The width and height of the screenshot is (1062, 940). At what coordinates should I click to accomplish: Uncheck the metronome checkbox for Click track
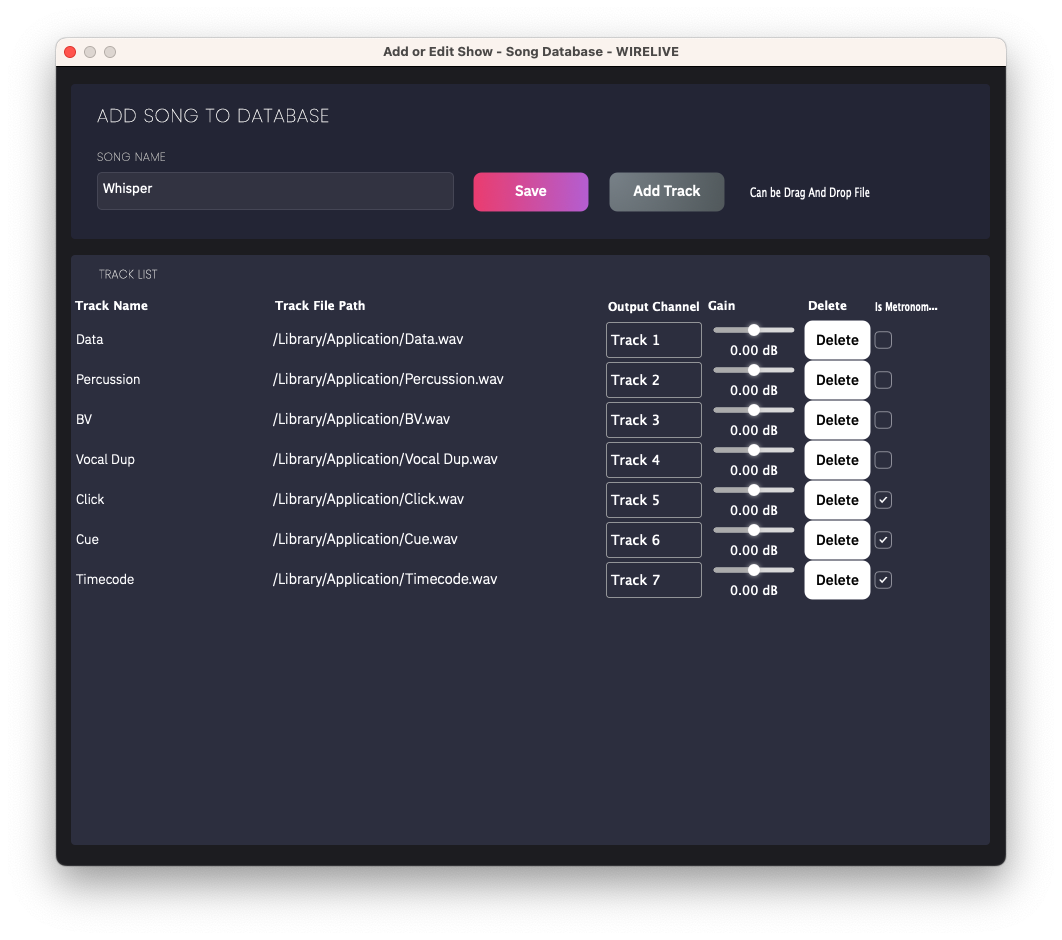pyautogui.click(x=883, y=500)
